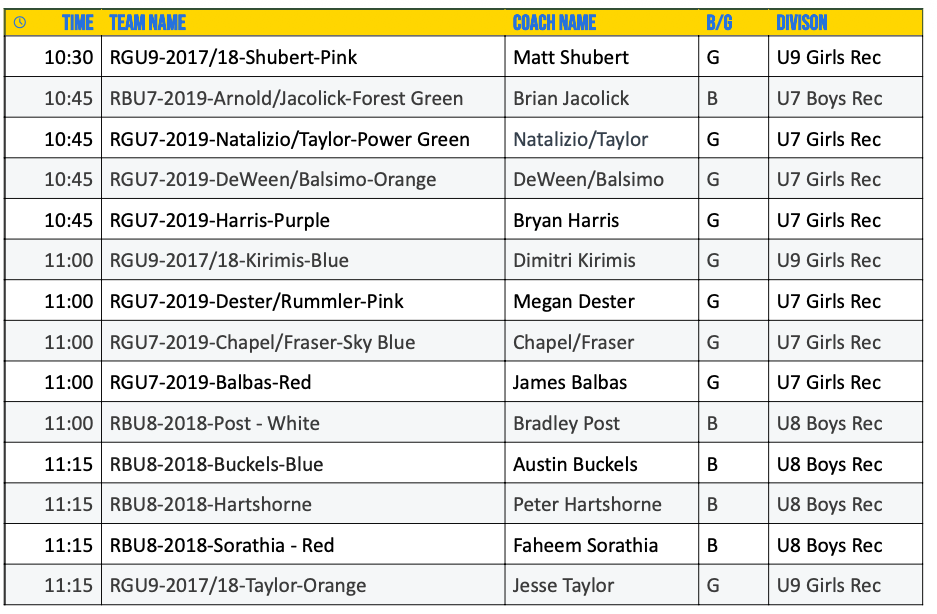The image size is (937, 614).
Task: Click team RGU7-2019-Natalizio/Taylor-Power Green
Action: (289, 140)
